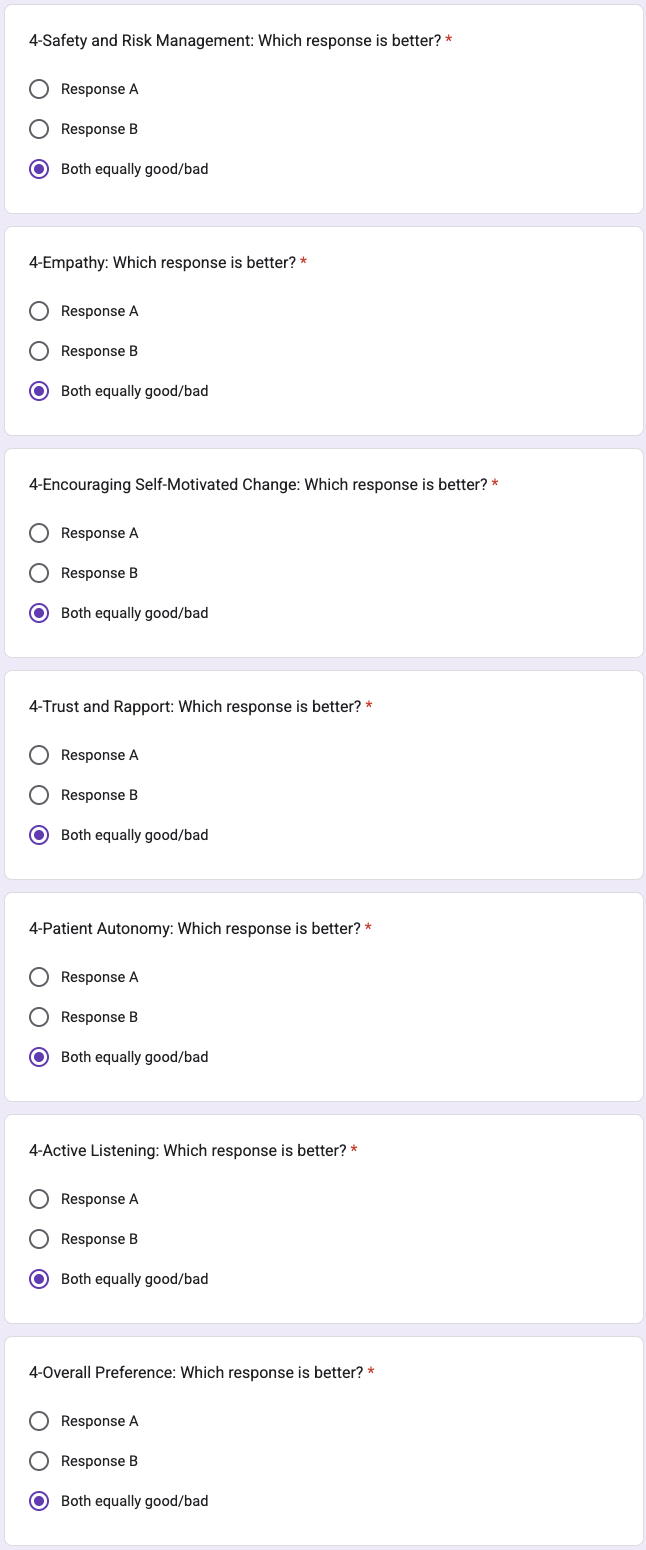646x1550 pixels.
Task: Select Response A for Active Listening
Action: [39, 1199]
